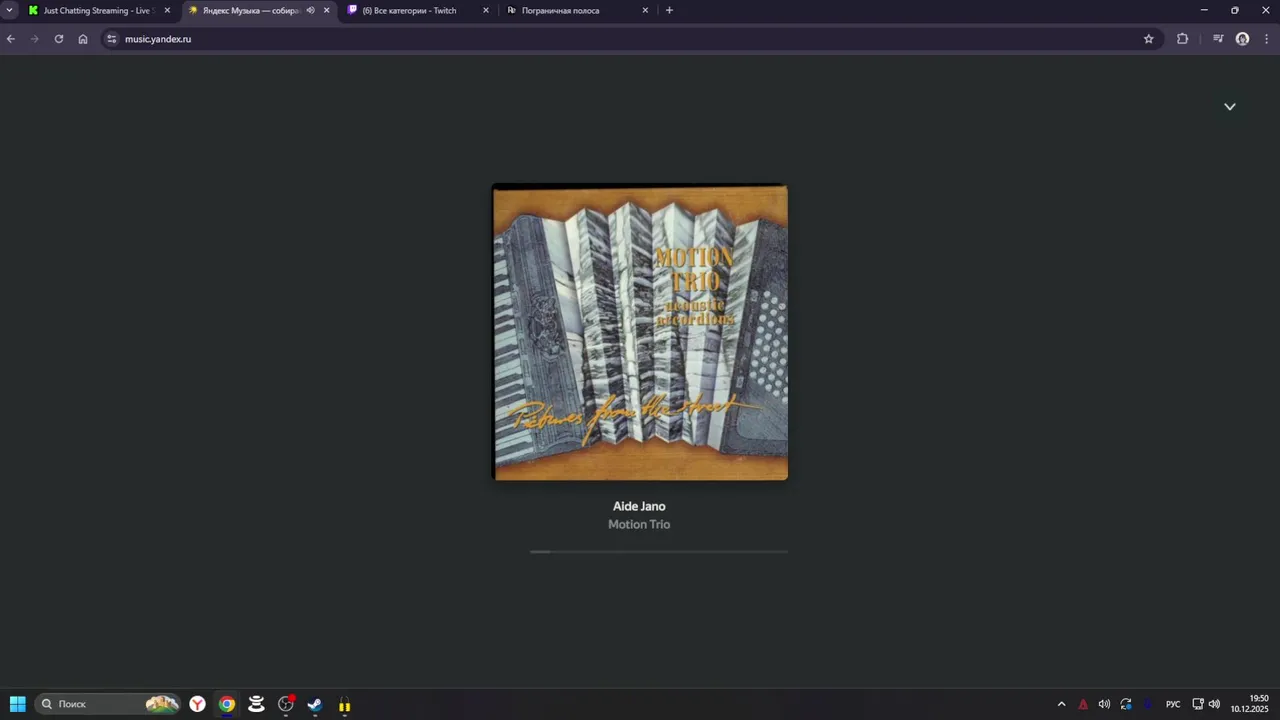
Task: Open the tab search dropdown
Action: [10, 10]
